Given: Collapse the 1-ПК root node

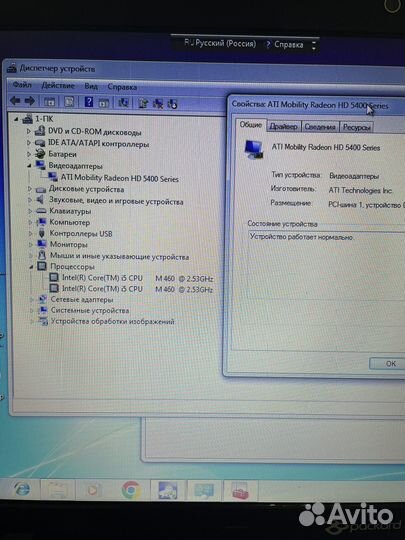Looking at the screenshot, I should [16, 119].
